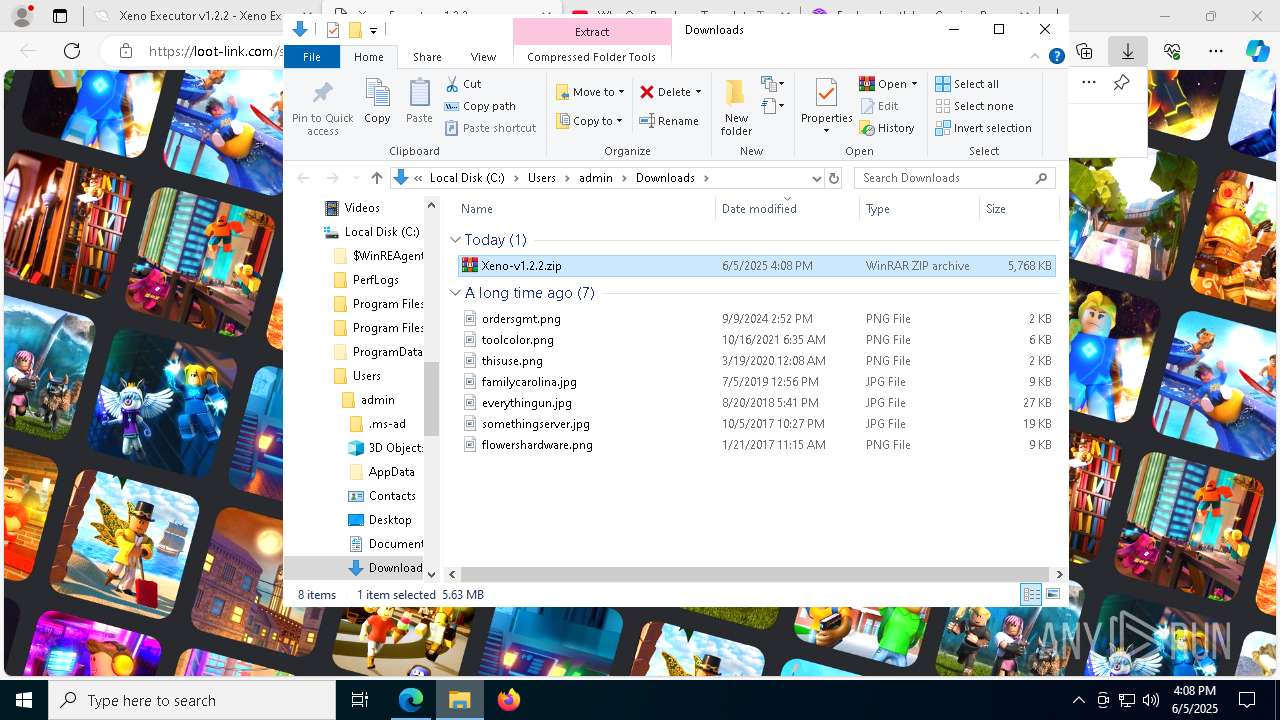
Task: Open Firefox from the taskbar
Action: [x=509, y=700]
